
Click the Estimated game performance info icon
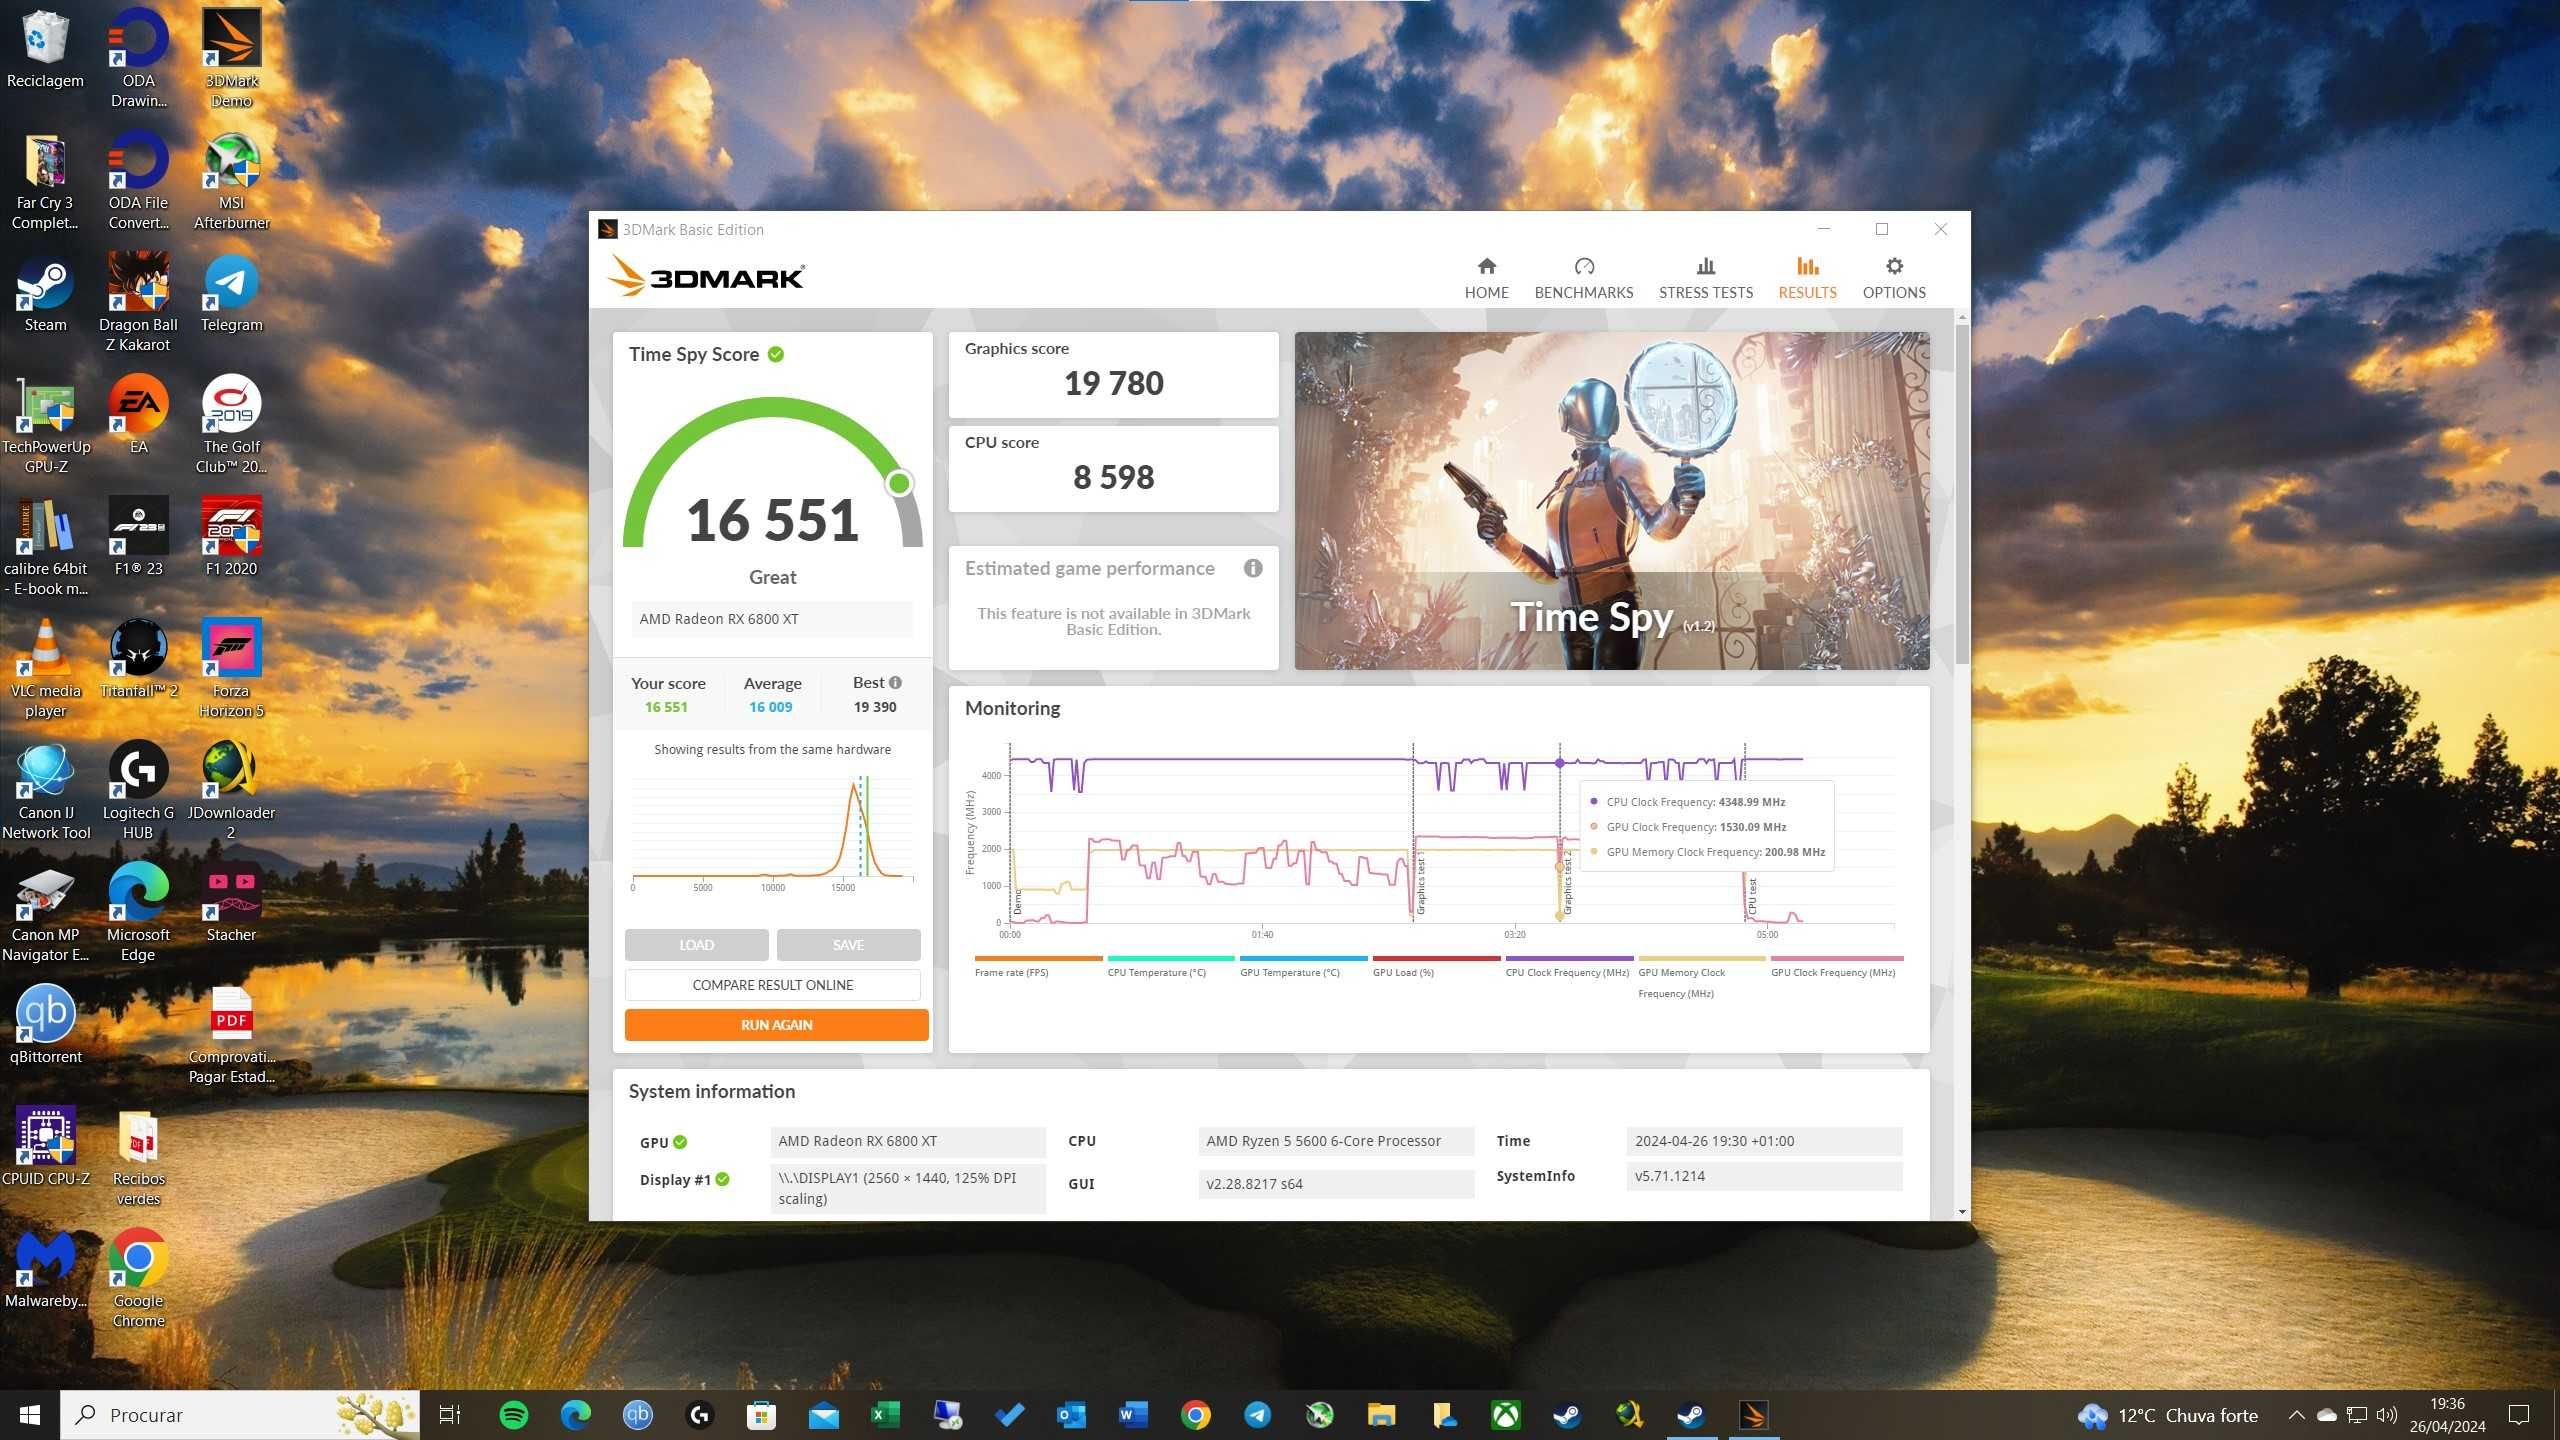[x=1253, y=568]
